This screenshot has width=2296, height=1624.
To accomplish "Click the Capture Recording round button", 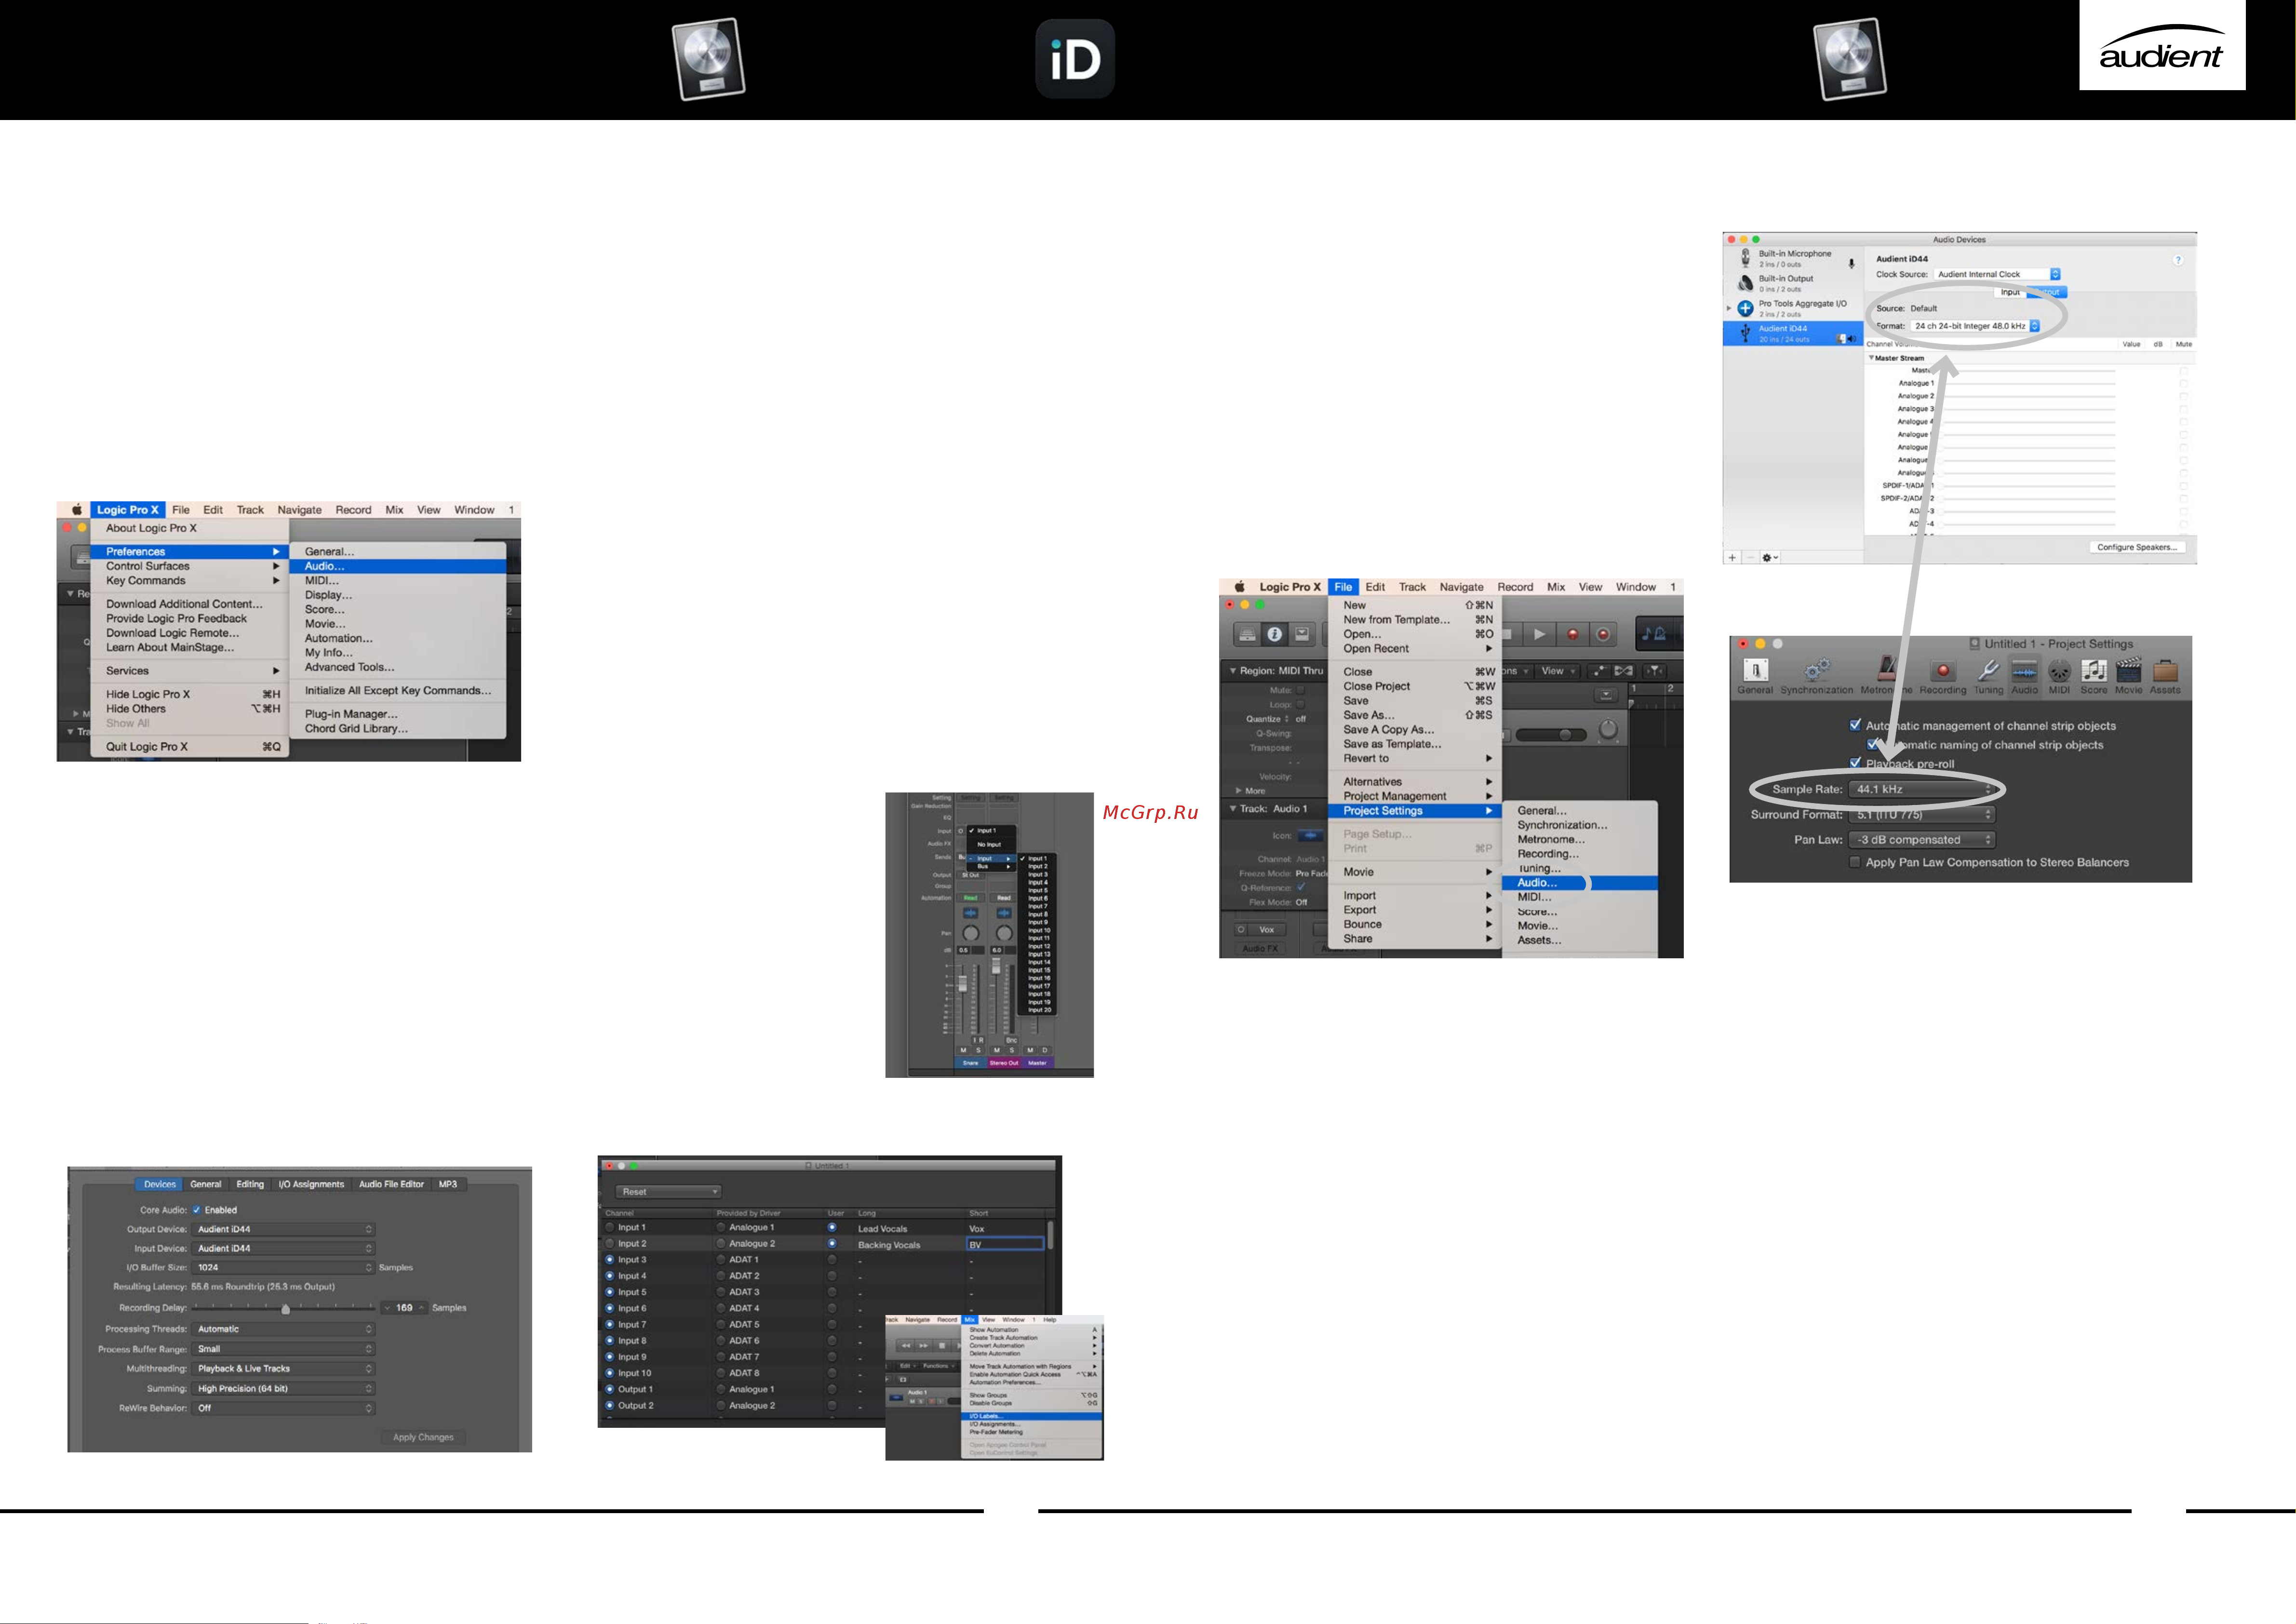I will click(1603, 634).
